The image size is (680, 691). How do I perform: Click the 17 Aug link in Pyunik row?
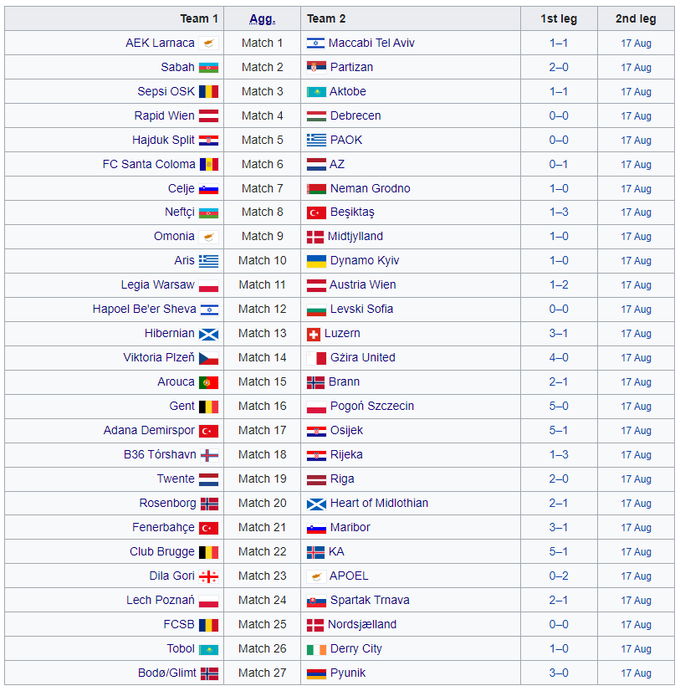coord(636,674)
